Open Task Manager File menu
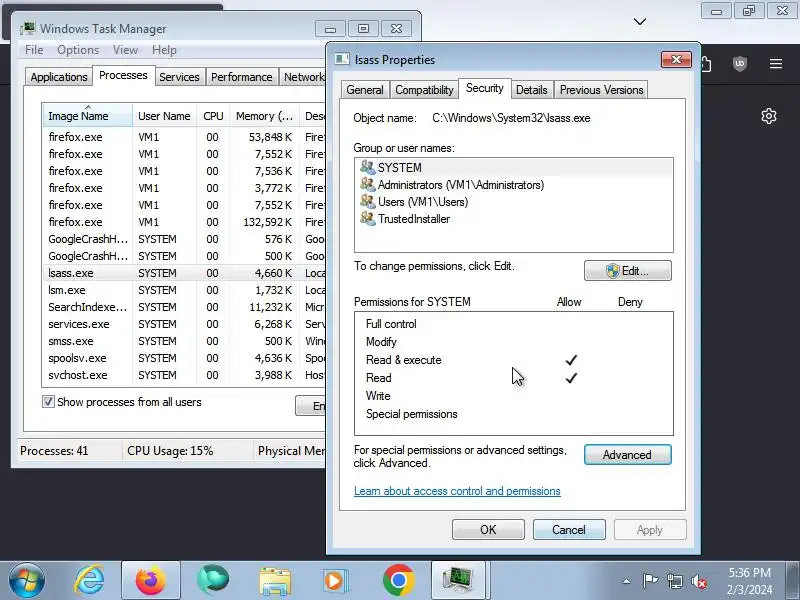Viewport: 800px width, 600px height. (34, 50)
